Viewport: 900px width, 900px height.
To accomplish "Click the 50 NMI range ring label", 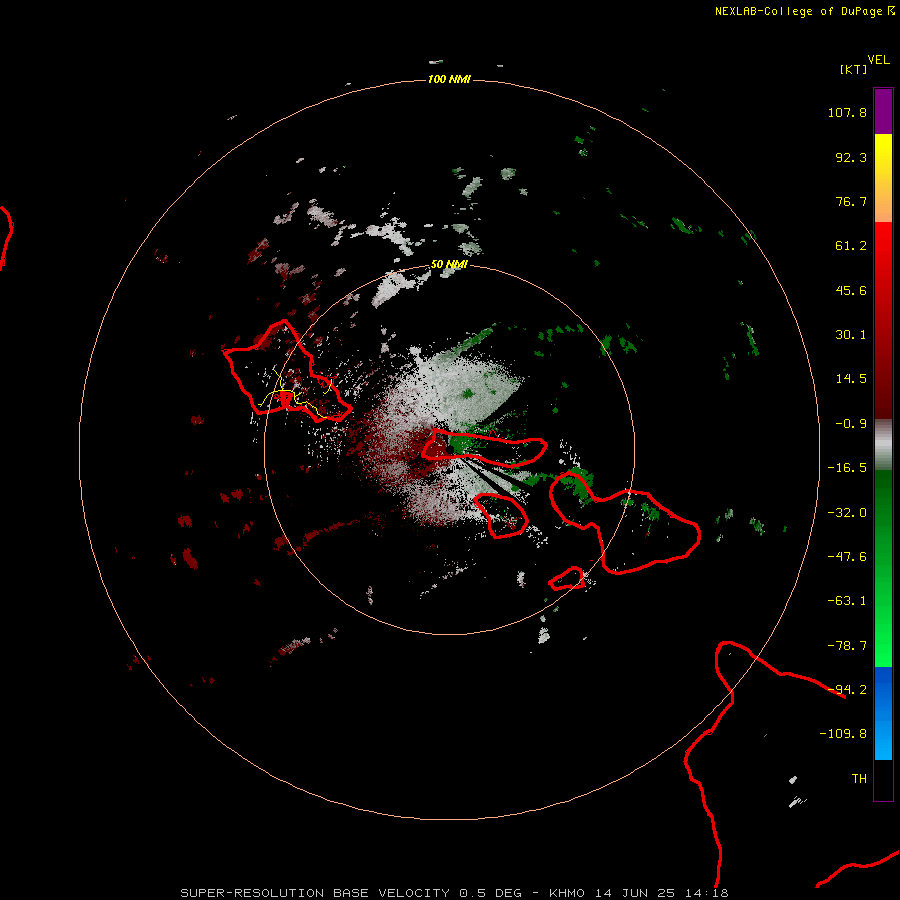I will (x=449, y=265).
